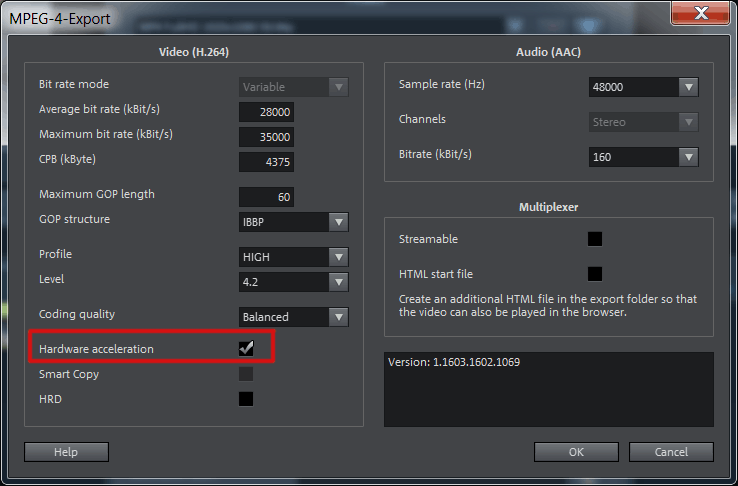Enable the HRD checkbox
The width and height of the screenshot is (738, 486).
(x=246, y=399)
